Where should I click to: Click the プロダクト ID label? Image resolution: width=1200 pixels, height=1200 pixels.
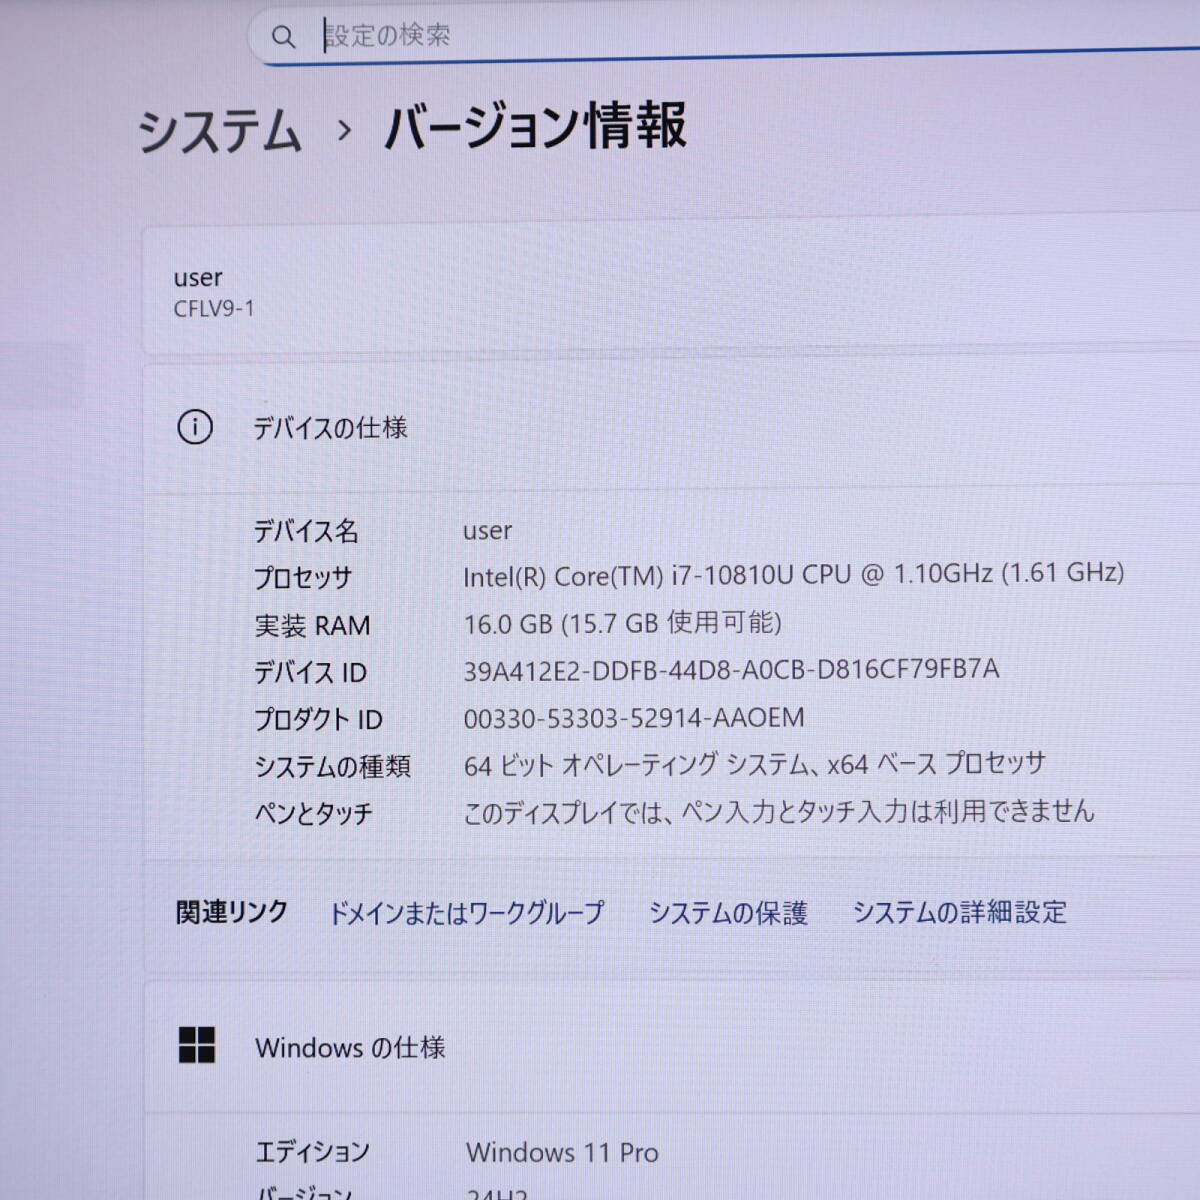coord(318,720)
